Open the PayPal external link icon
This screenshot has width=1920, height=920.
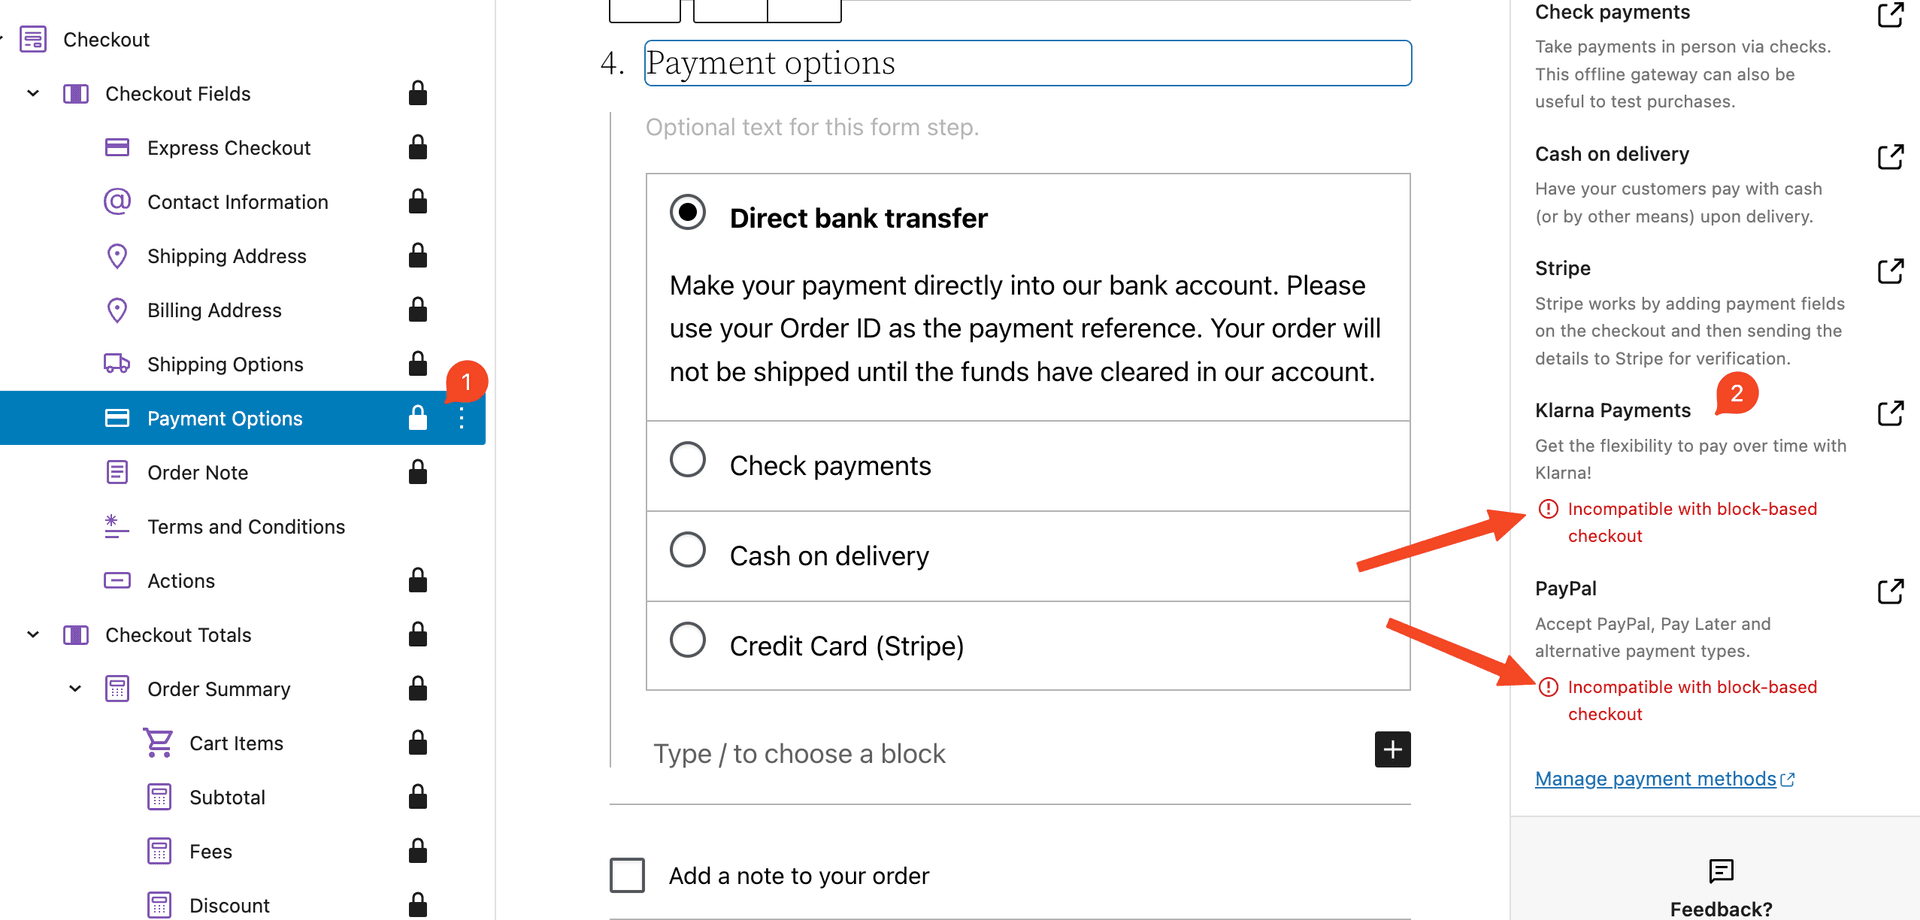[x=1892, y=591]
